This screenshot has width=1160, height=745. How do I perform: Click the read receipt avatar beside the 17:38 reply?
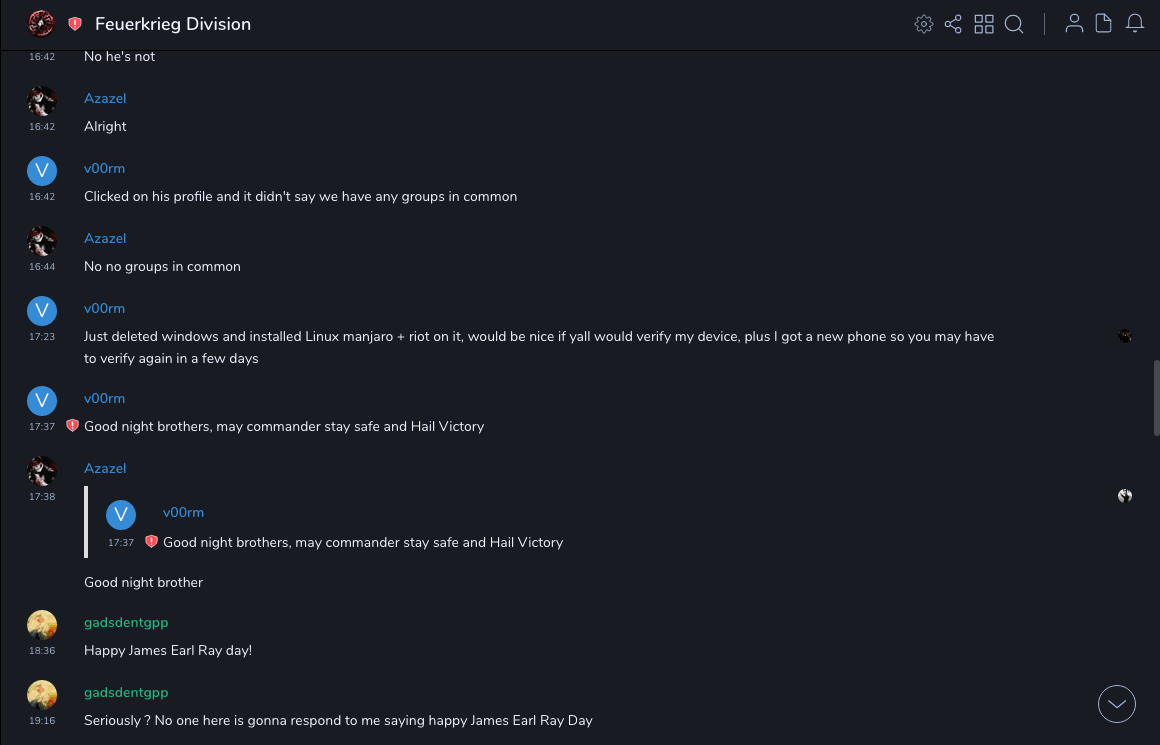tap(1125, 496)
